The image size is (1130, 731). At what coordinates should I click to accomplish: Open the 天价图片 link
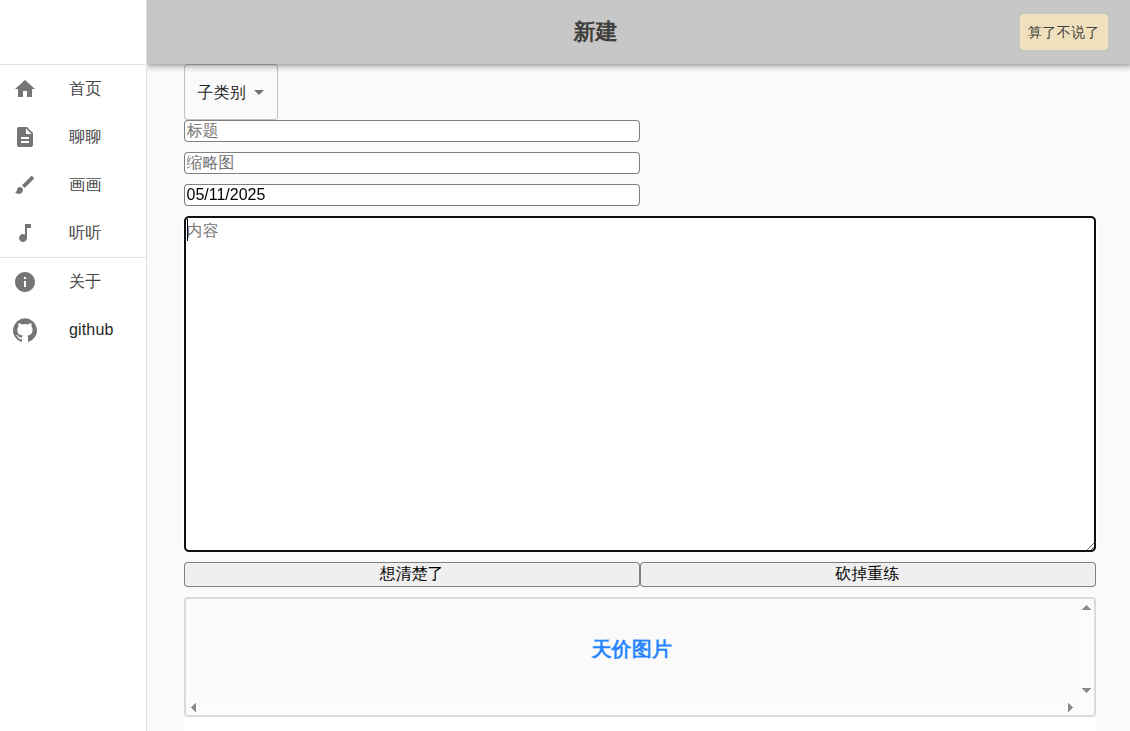tap(630, 650)
